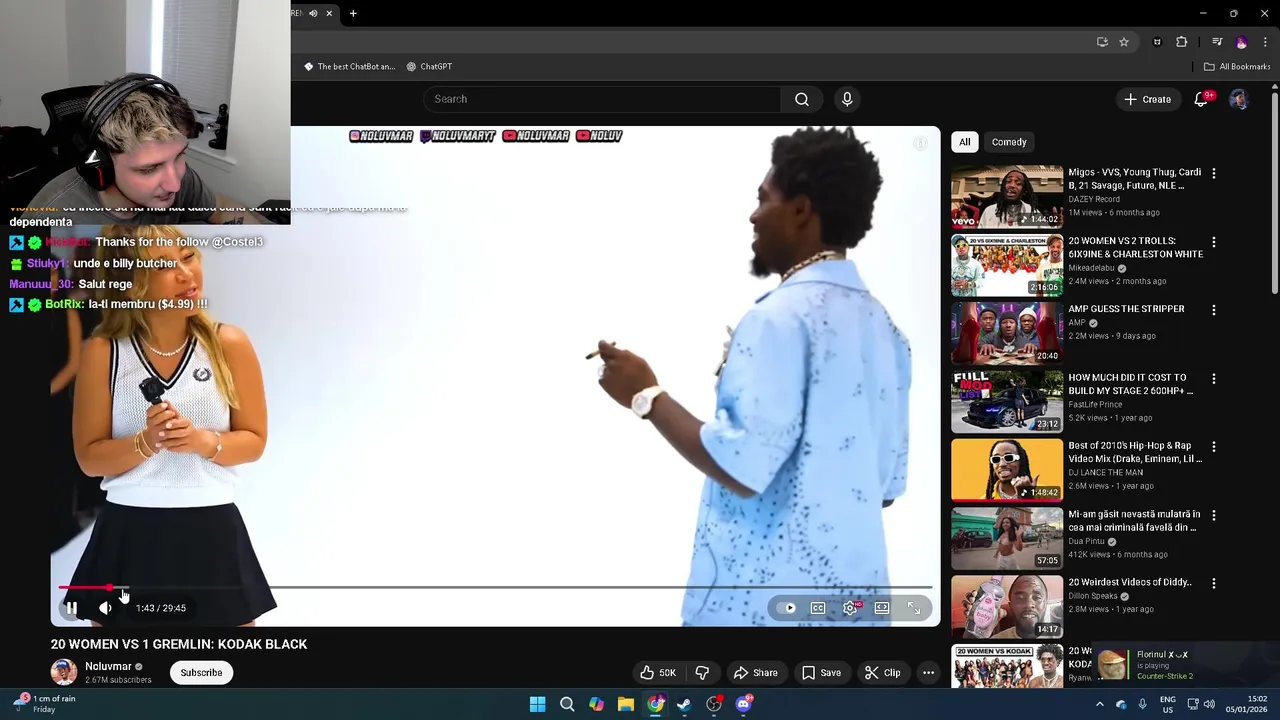1280x720 pixels.
Task: Bookmark this page with the star icon
Action: click(x=1124, y=42)
